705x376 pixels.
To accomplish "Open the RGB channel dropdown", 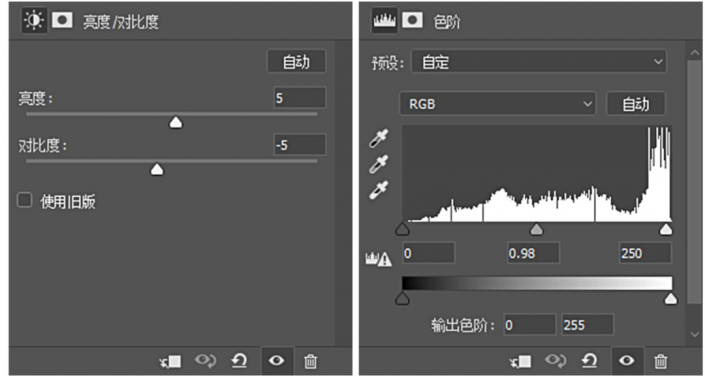I will 498,104.
